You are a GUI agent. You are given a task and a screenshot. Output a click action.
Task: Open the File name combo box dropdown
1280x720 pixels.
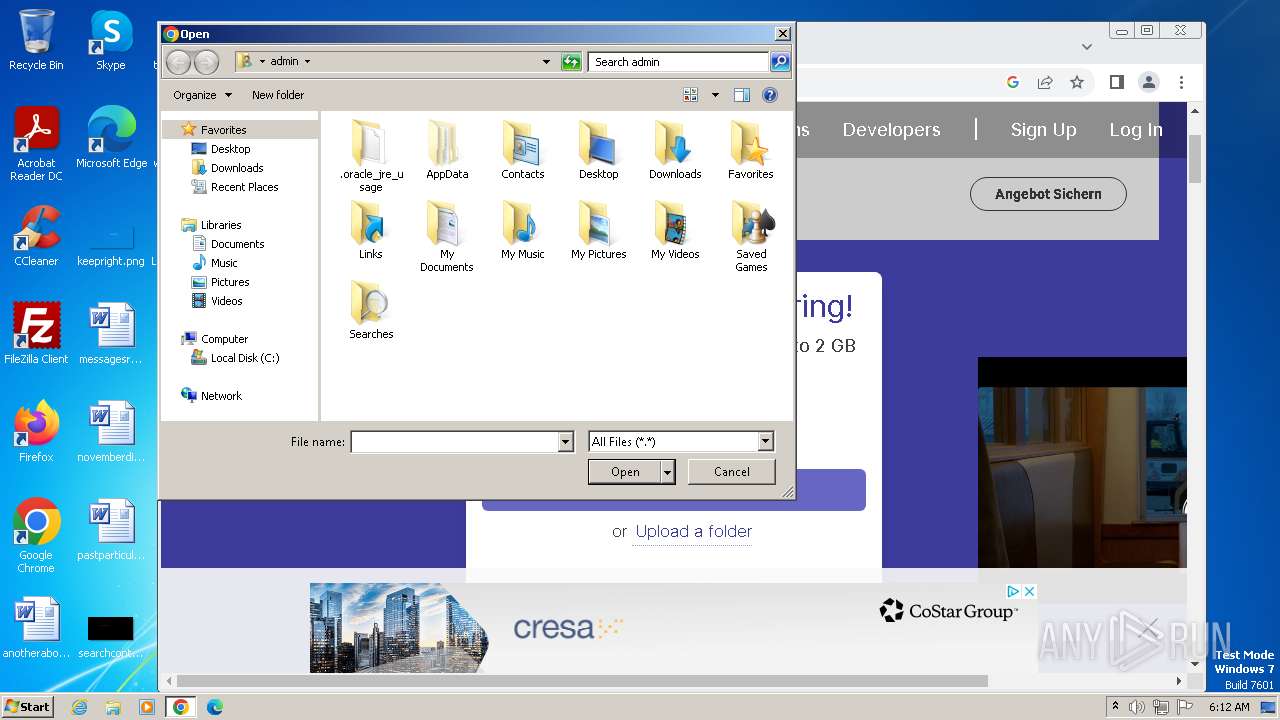566,442
